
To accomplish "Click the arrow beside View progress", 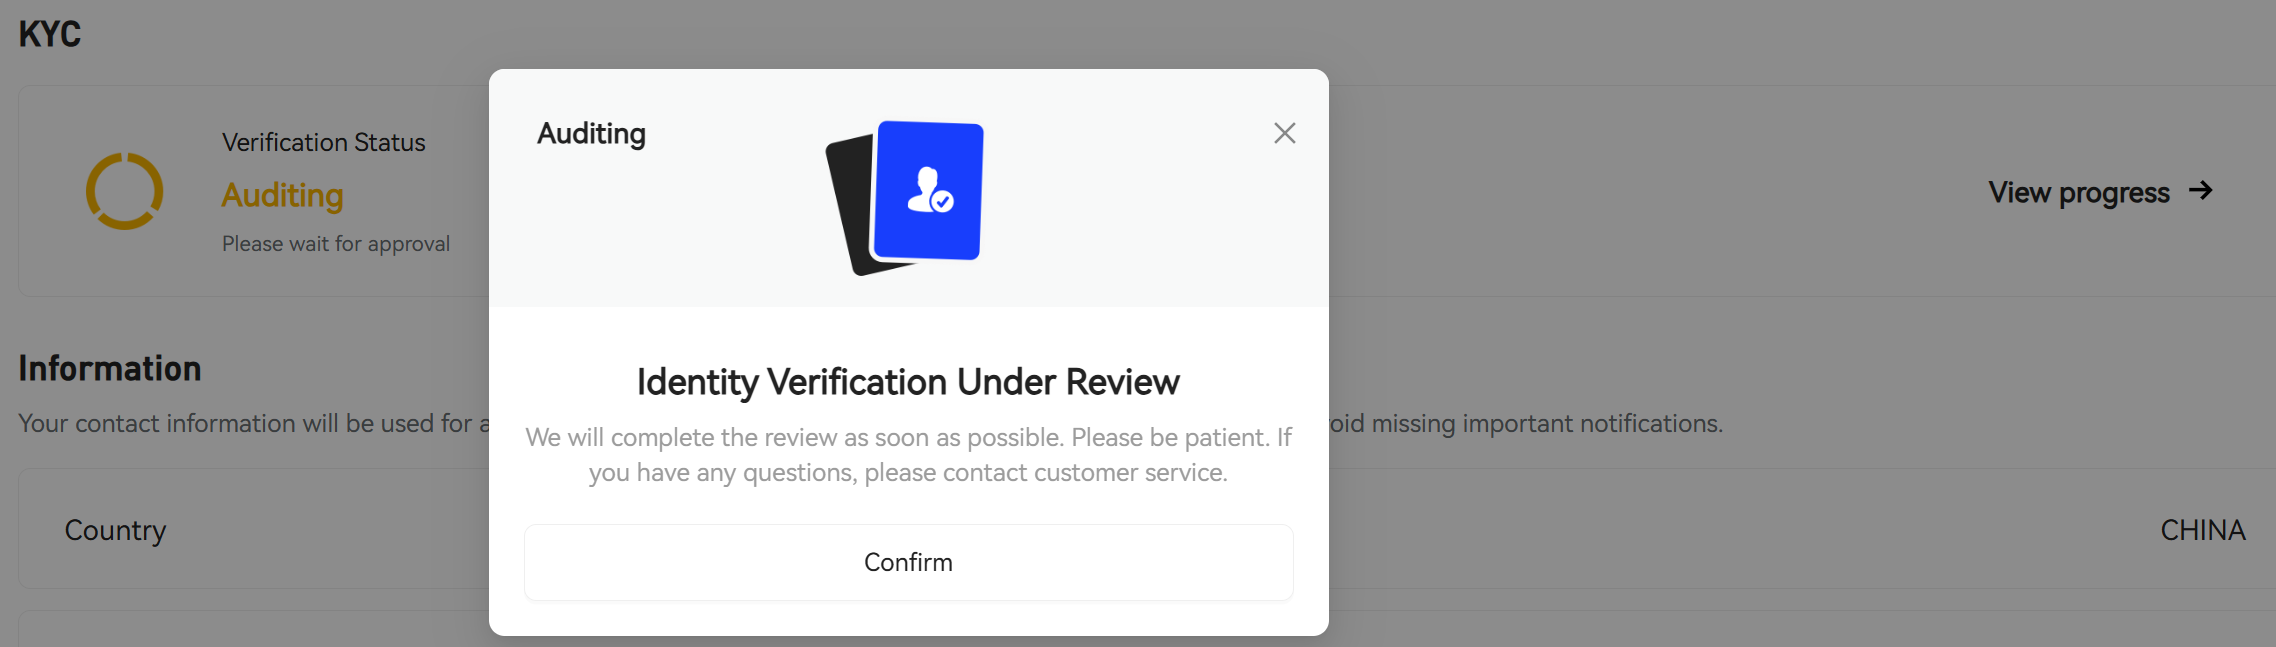I will (2200, 190).
